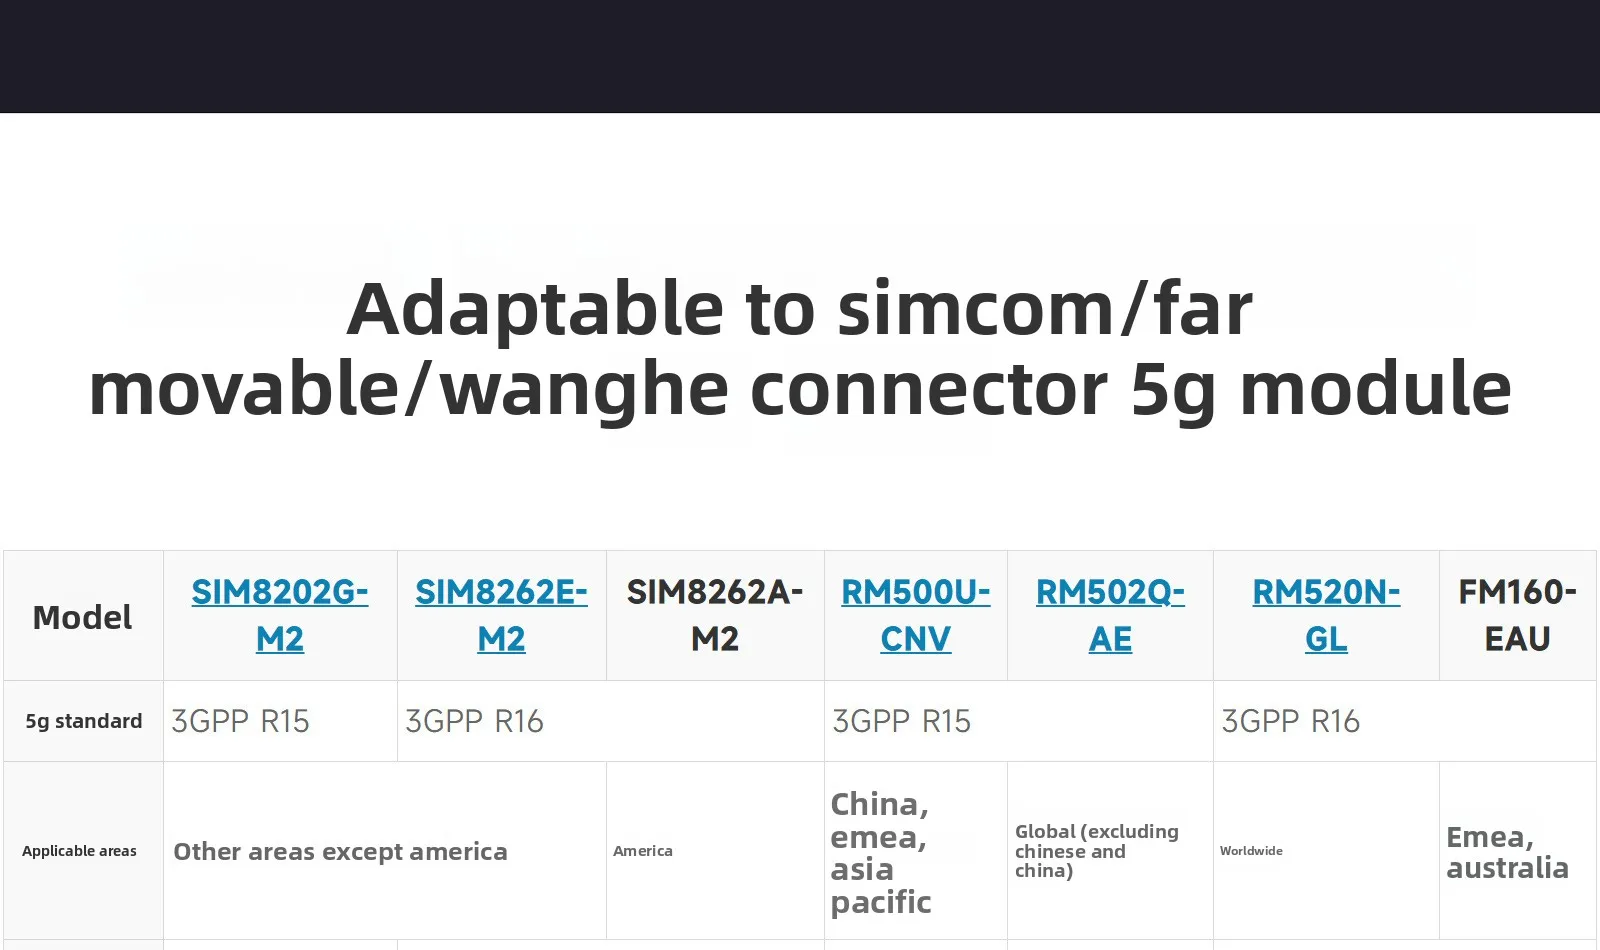Visit the RM520N-GL module link
The height and width of the screenshot is (950, 1600).
point(1326,615)
